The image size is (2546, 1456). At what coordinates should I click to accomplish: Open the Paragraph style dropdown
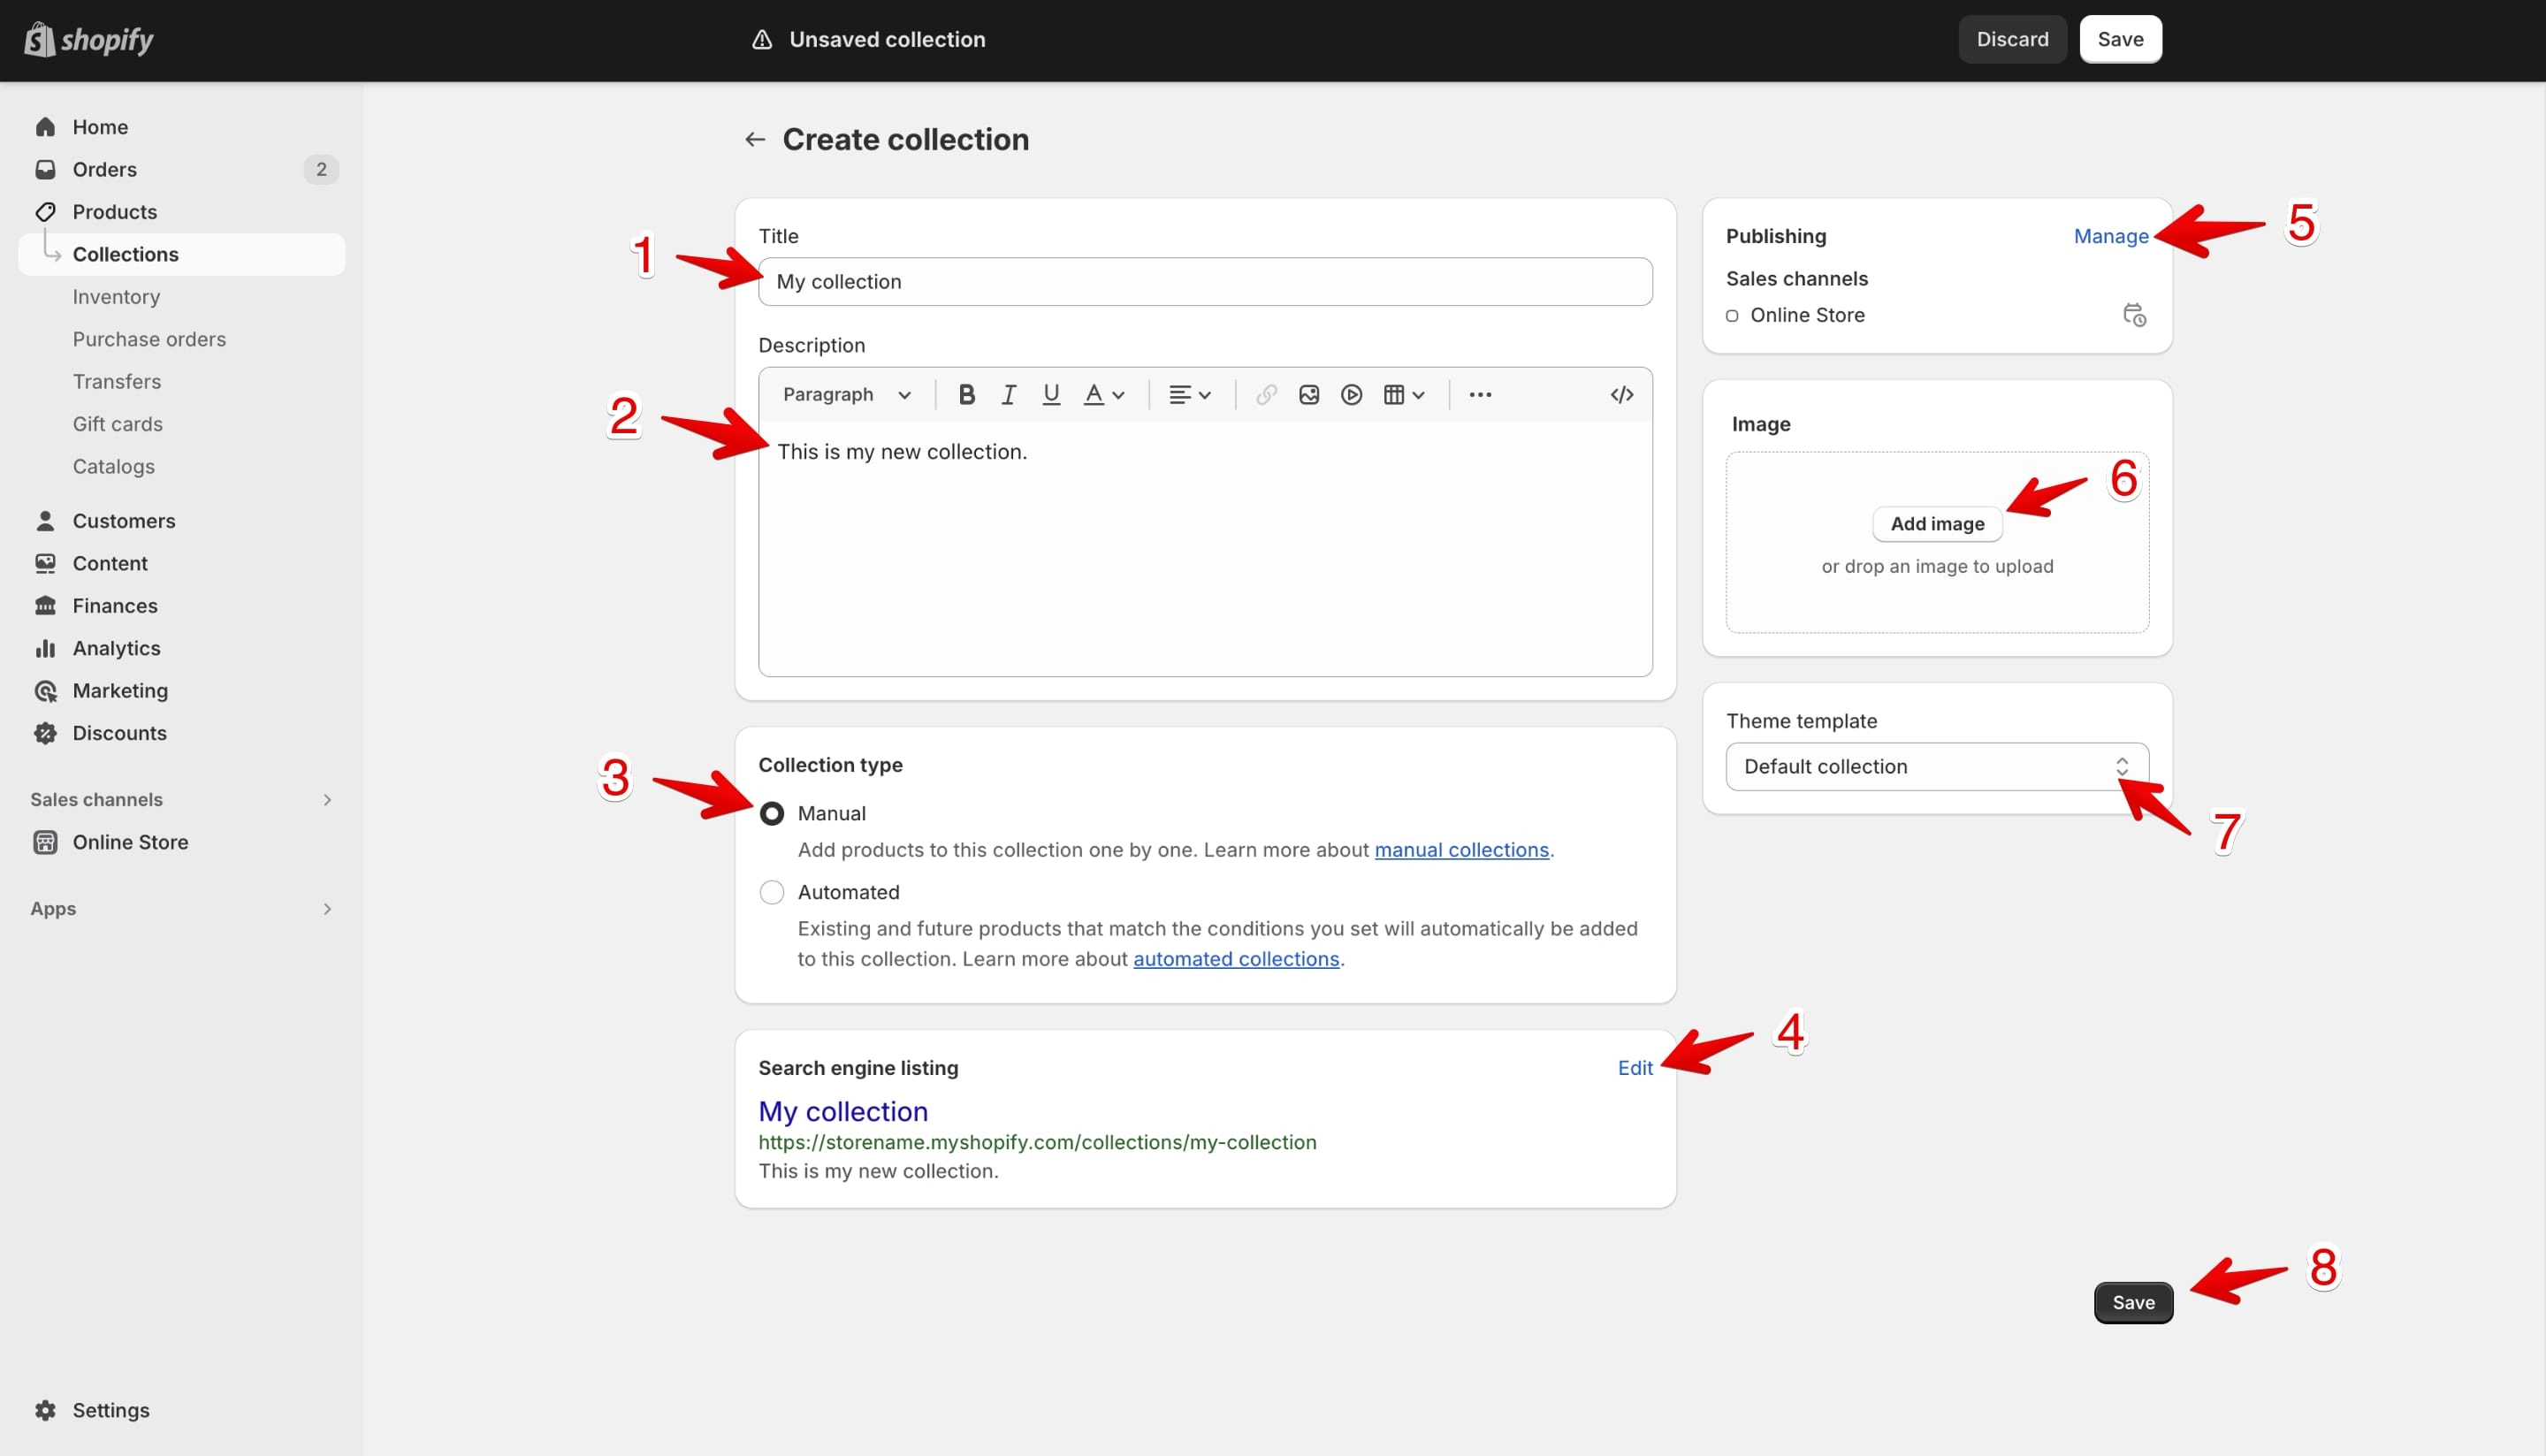[x=846, y=395]
